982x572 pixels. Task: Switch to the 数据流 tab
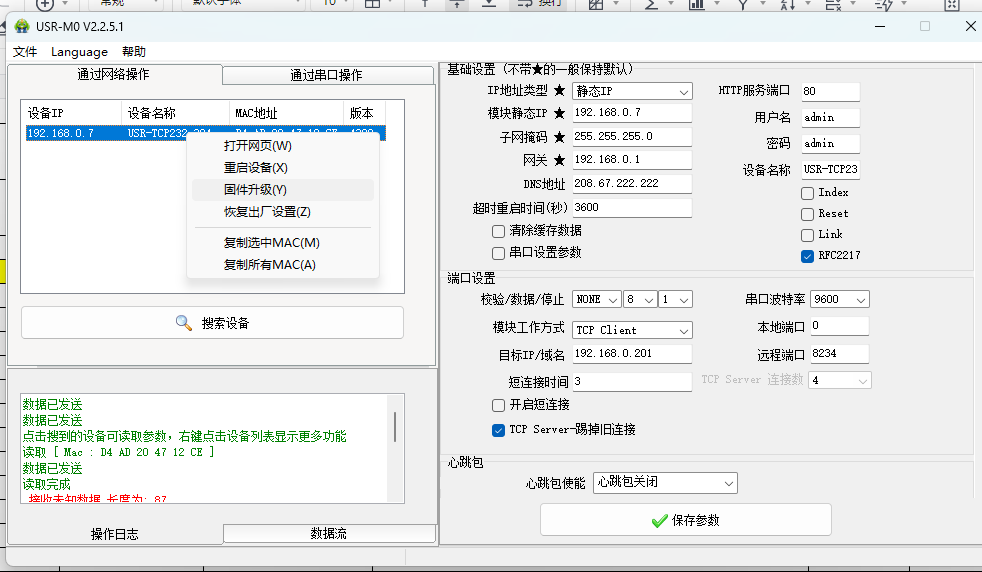[328, 534]
